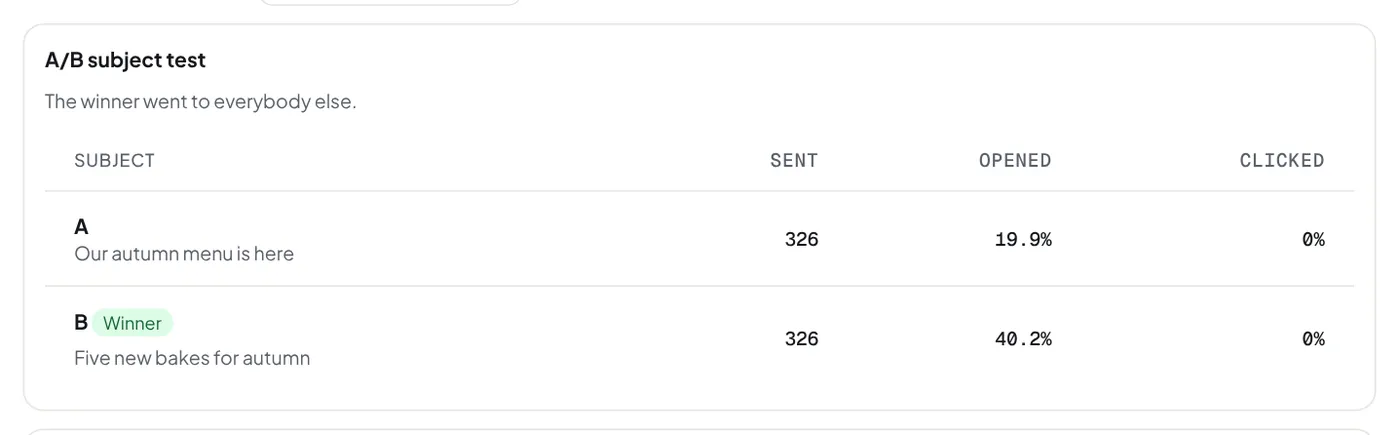1400x435 pixels.
Task: Click variant A's 0% clicked value
Action: point(1313,240)
